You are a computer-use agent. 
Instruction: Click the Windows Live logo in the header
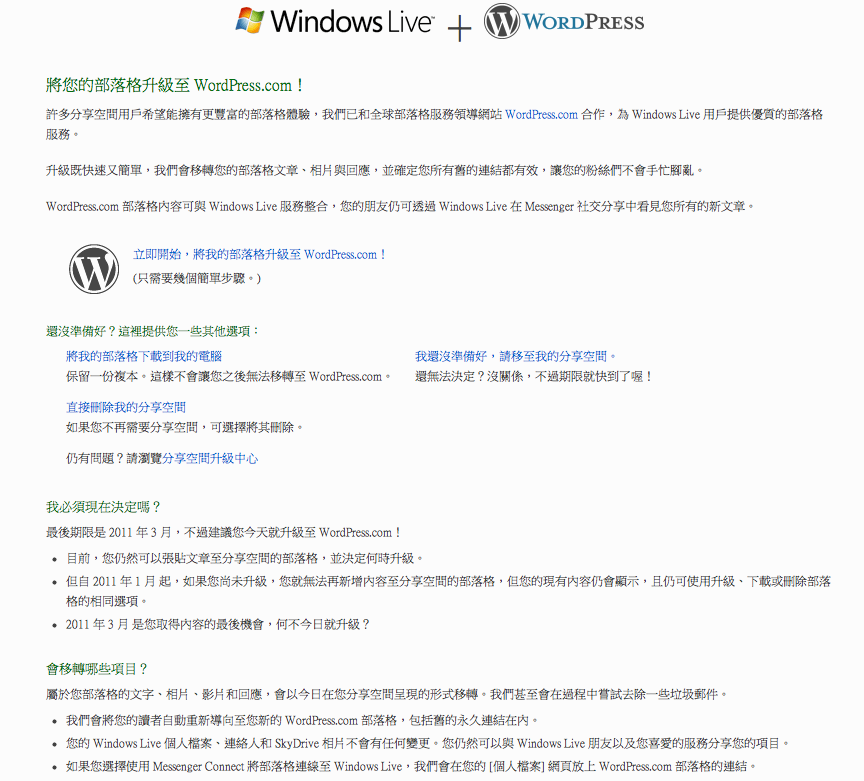pos(334,21)
